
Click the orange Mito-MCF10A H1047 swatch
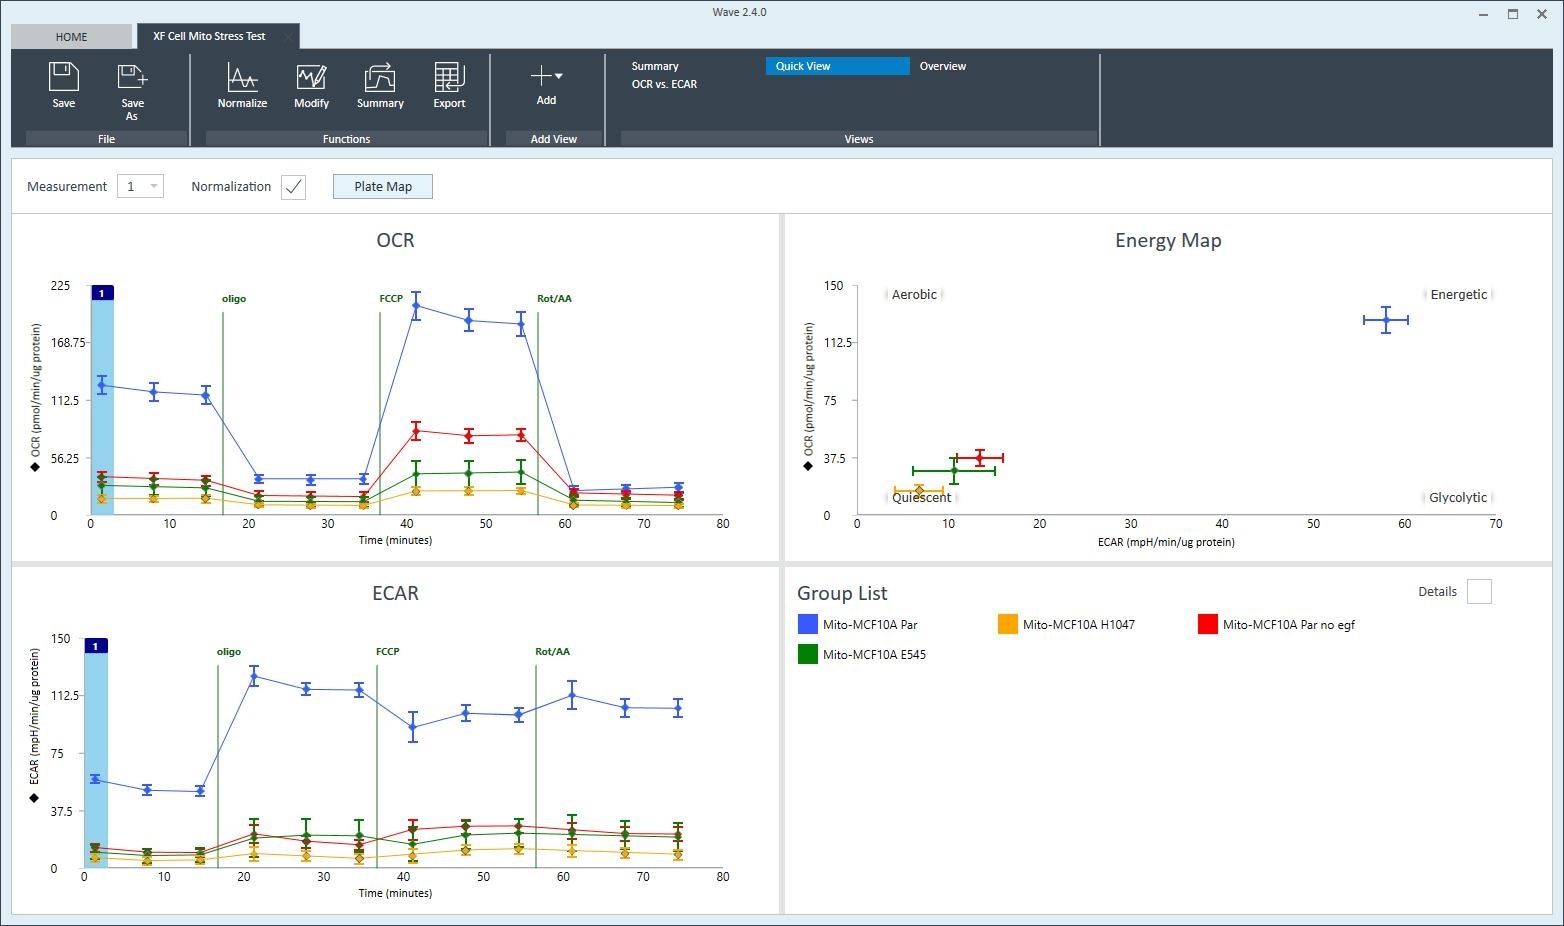pos(1008,625)
